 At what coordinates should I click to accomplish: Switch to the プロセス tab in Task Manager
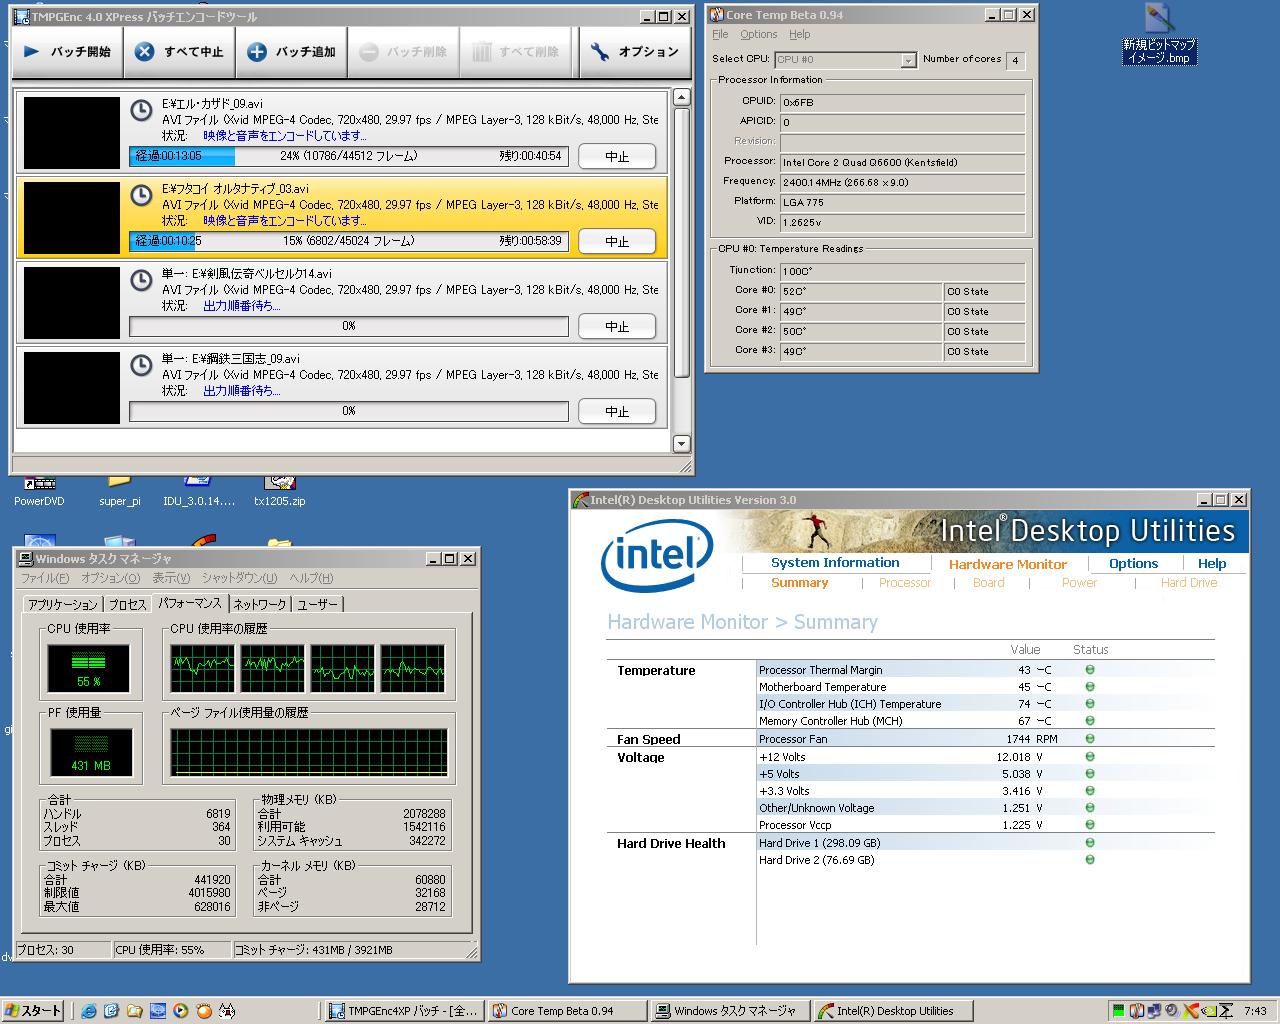[127, 604]
